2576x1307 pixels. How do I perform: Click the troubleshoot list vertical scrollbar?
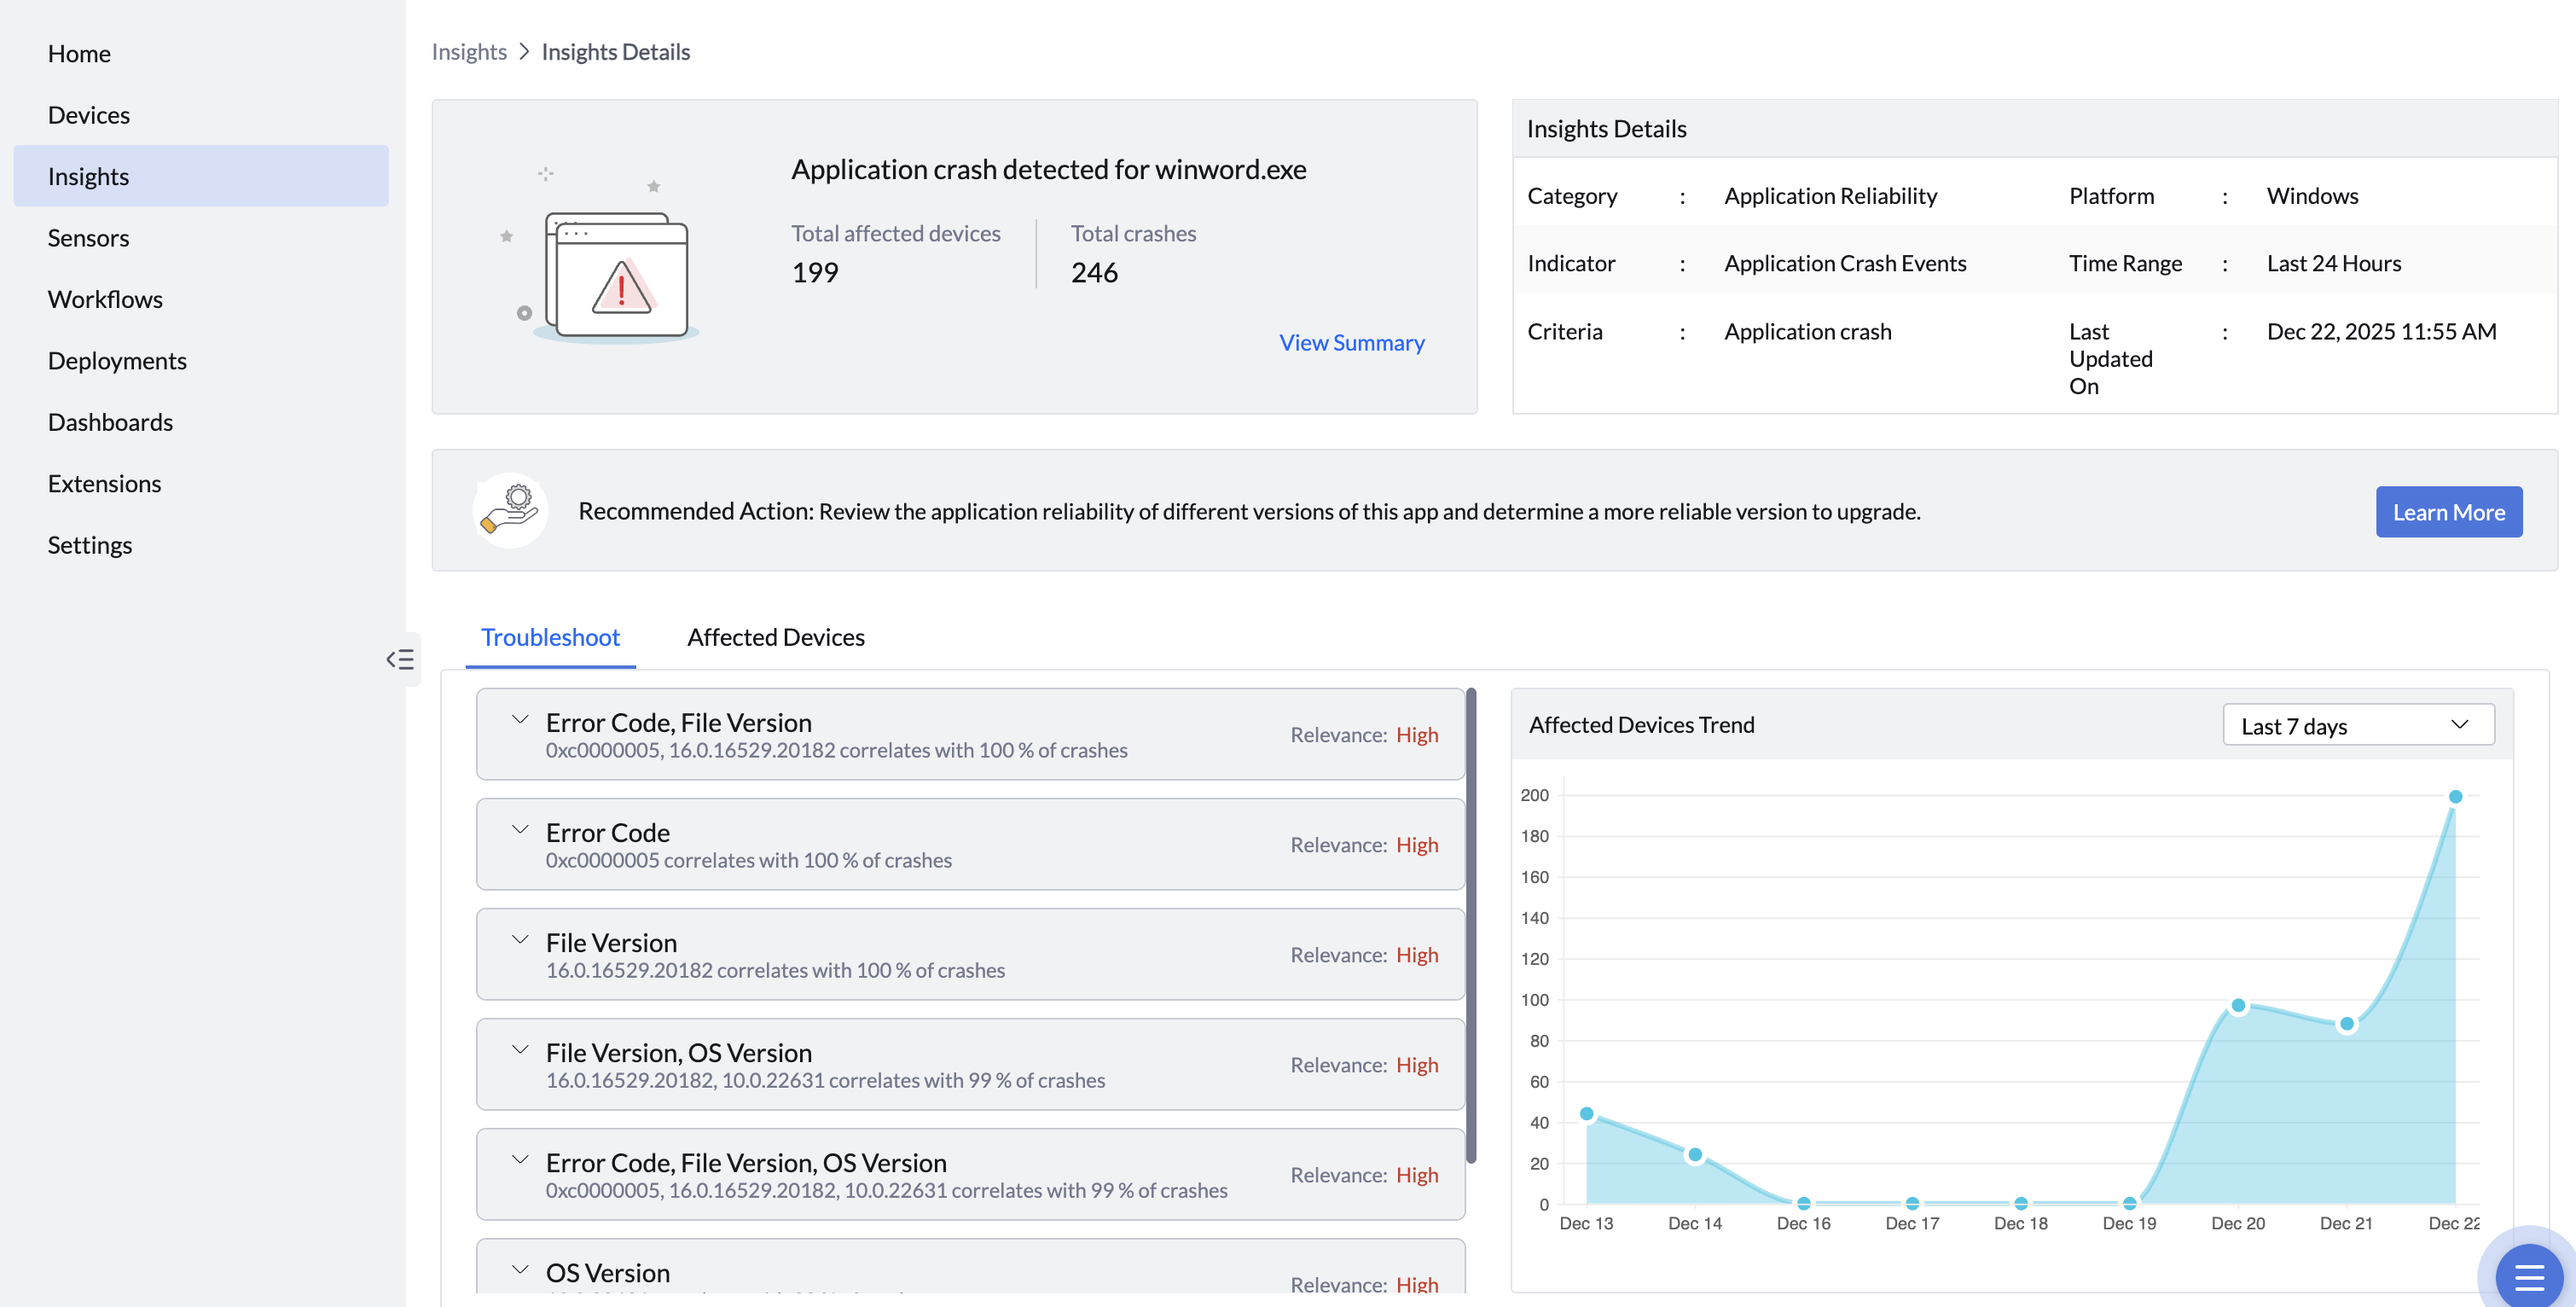[x=1470, y=925]
